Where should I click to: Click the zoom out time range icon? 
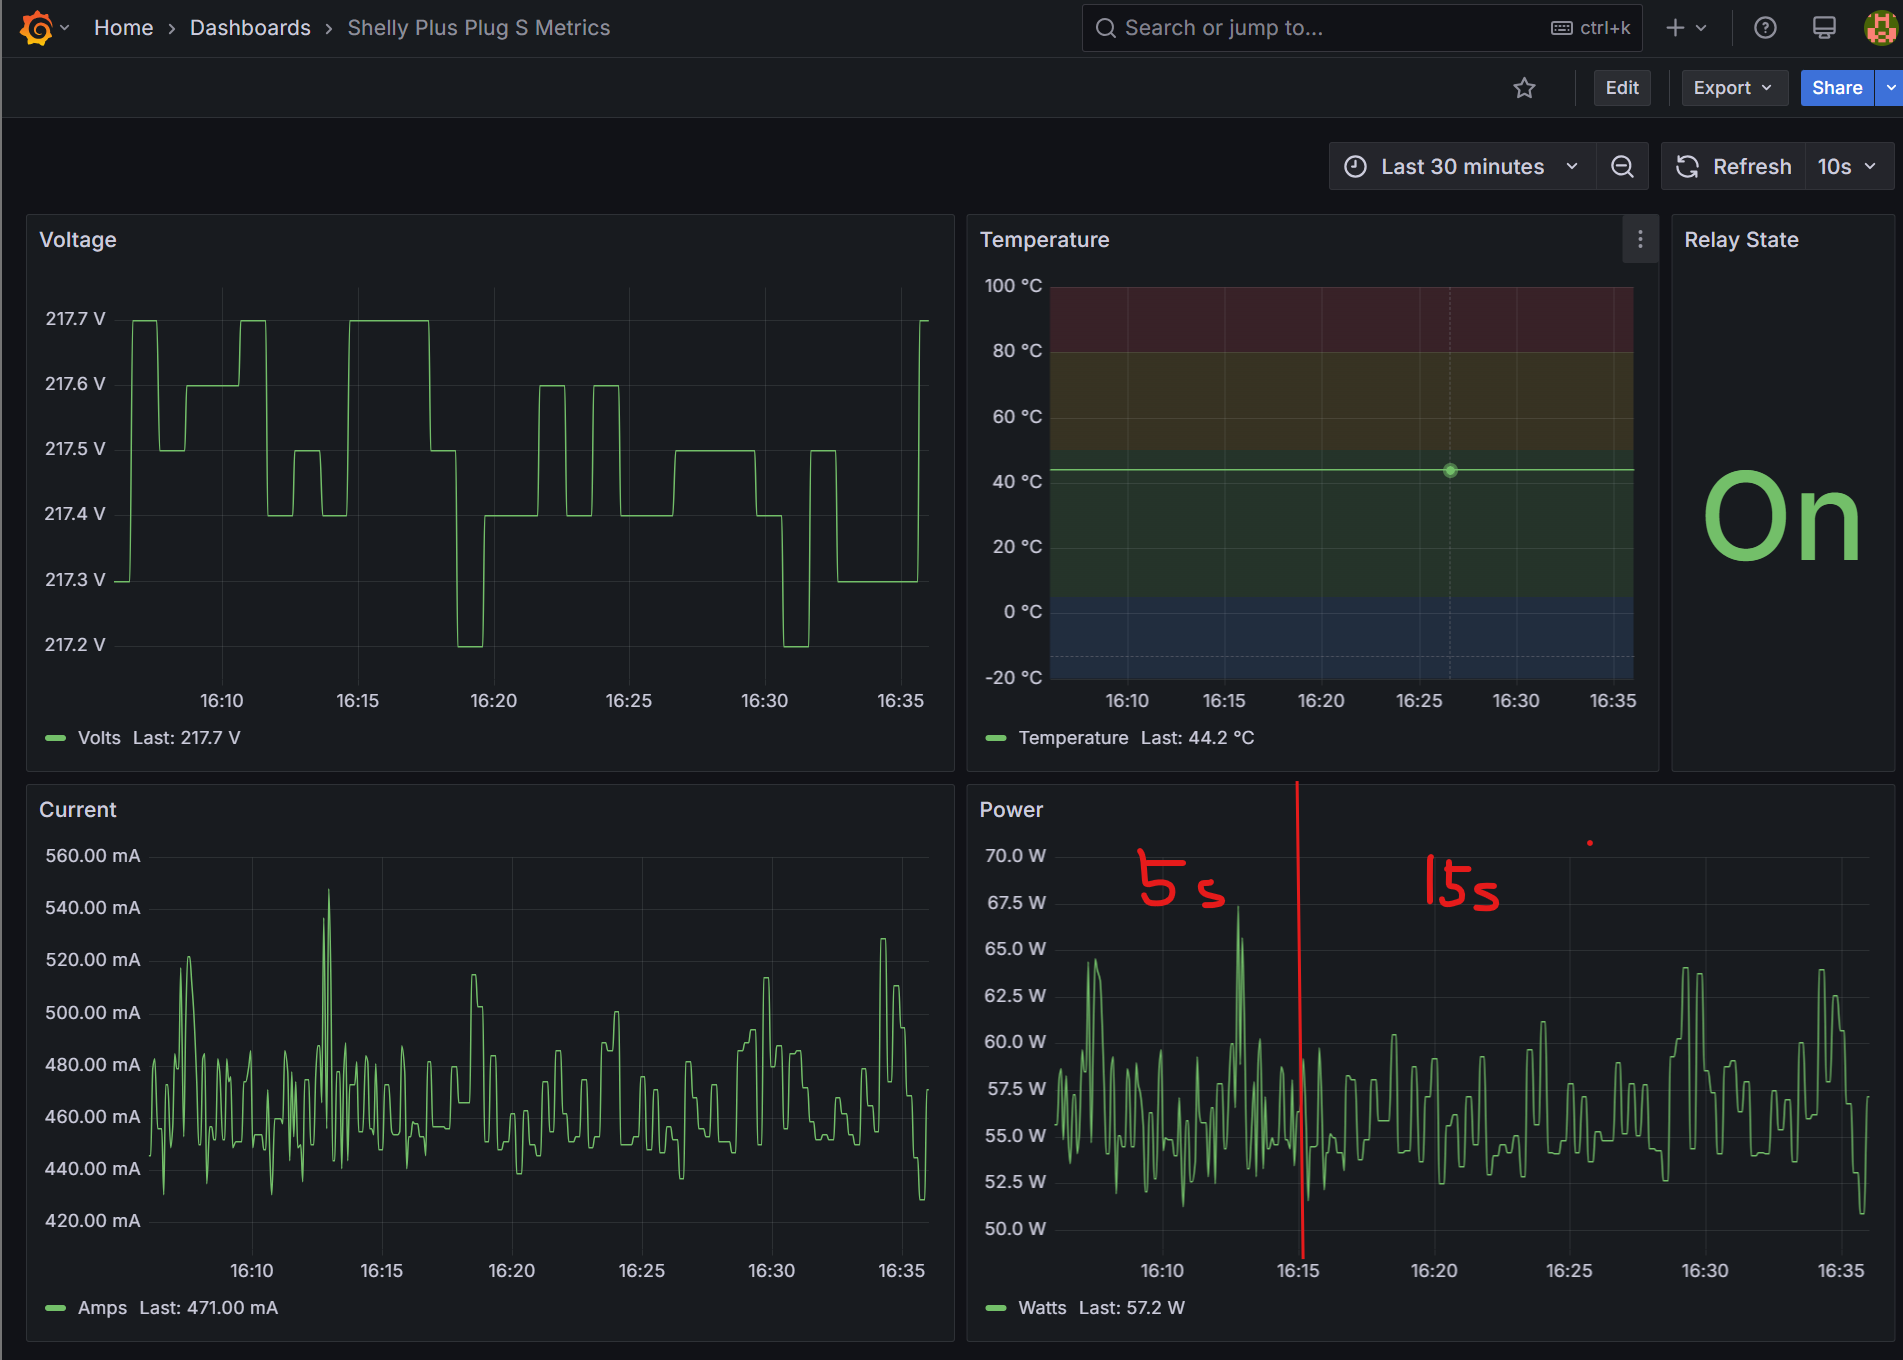pos(1622,167)
